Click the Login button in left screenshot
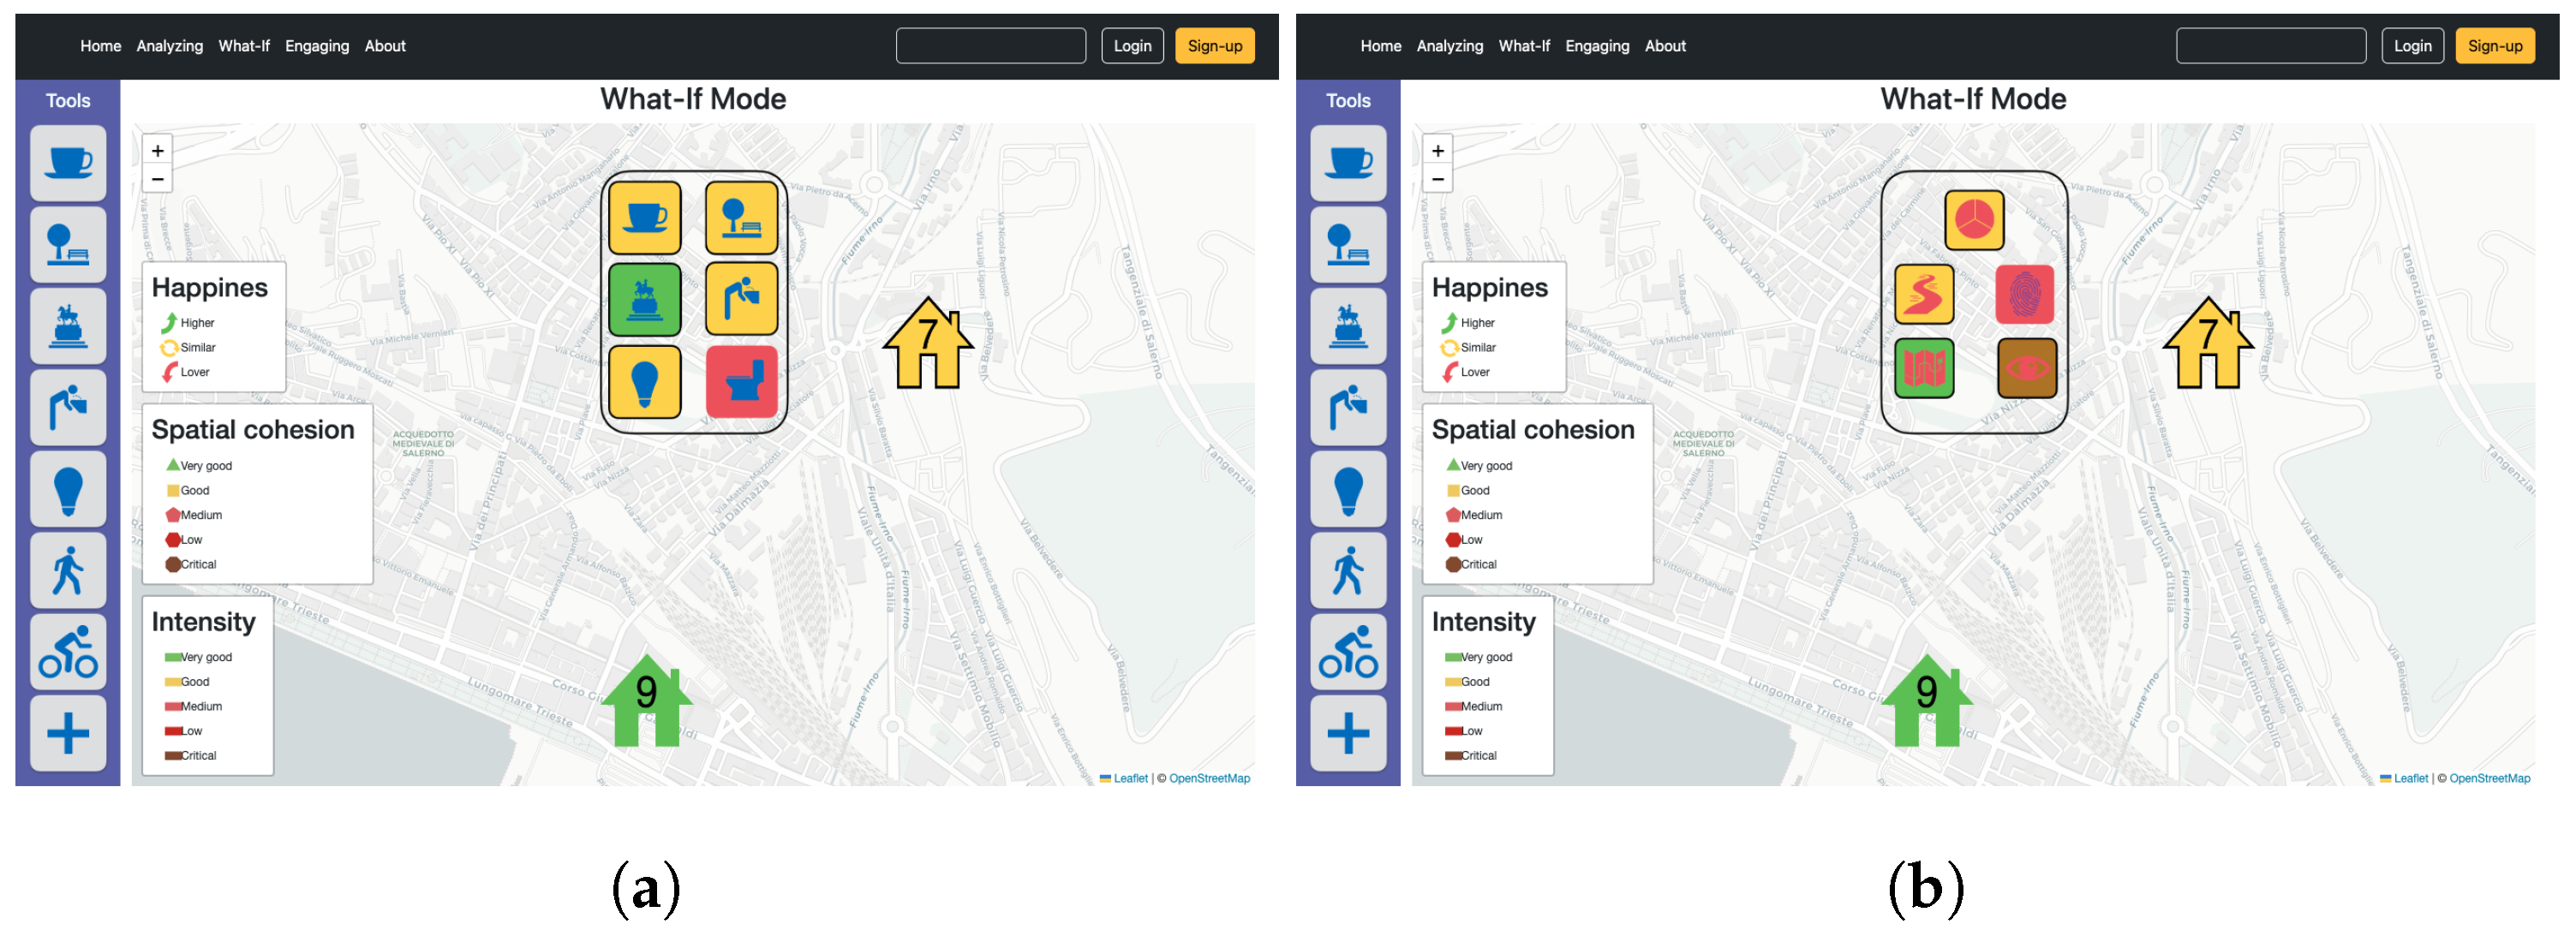The width and height of the screenshot is (2576, 930). 1132,46
